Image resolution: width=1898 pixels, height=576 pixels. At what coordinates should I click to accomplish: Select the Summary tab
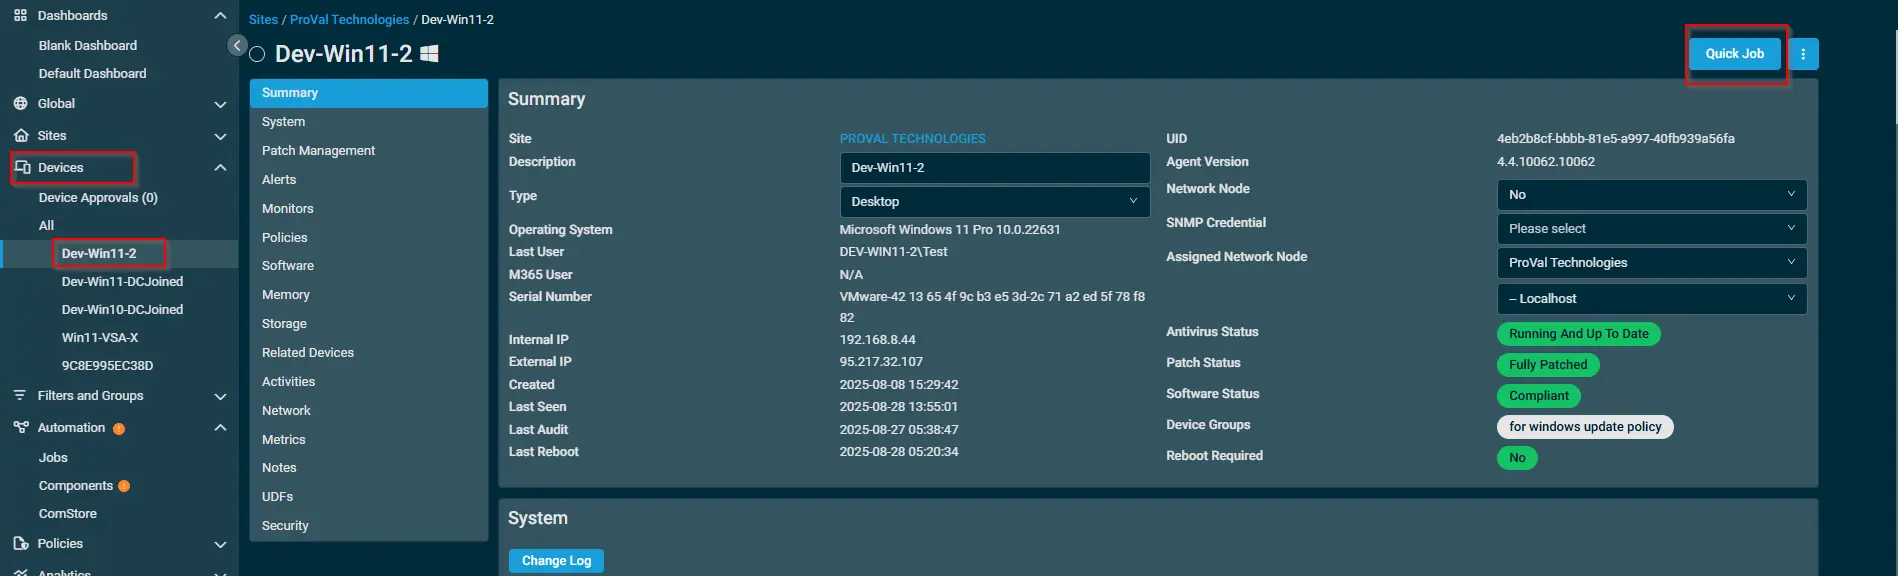tap(369, 93)
